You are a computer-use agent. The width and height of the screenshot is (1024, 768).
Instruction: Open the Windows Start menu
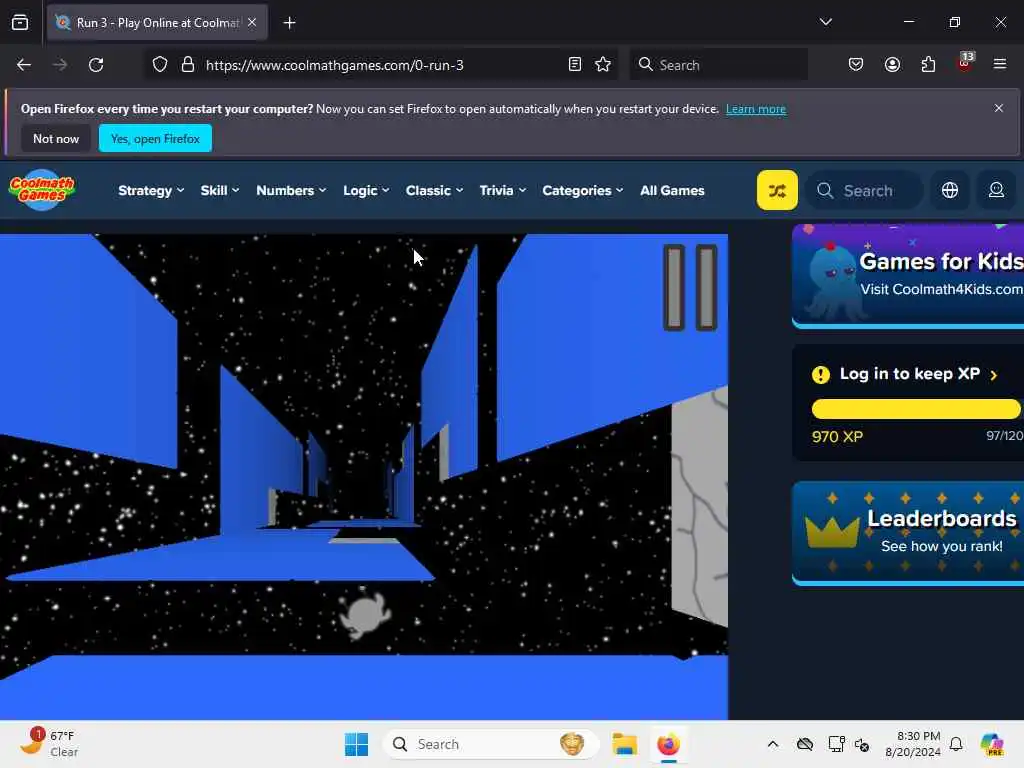coord(356,744)
